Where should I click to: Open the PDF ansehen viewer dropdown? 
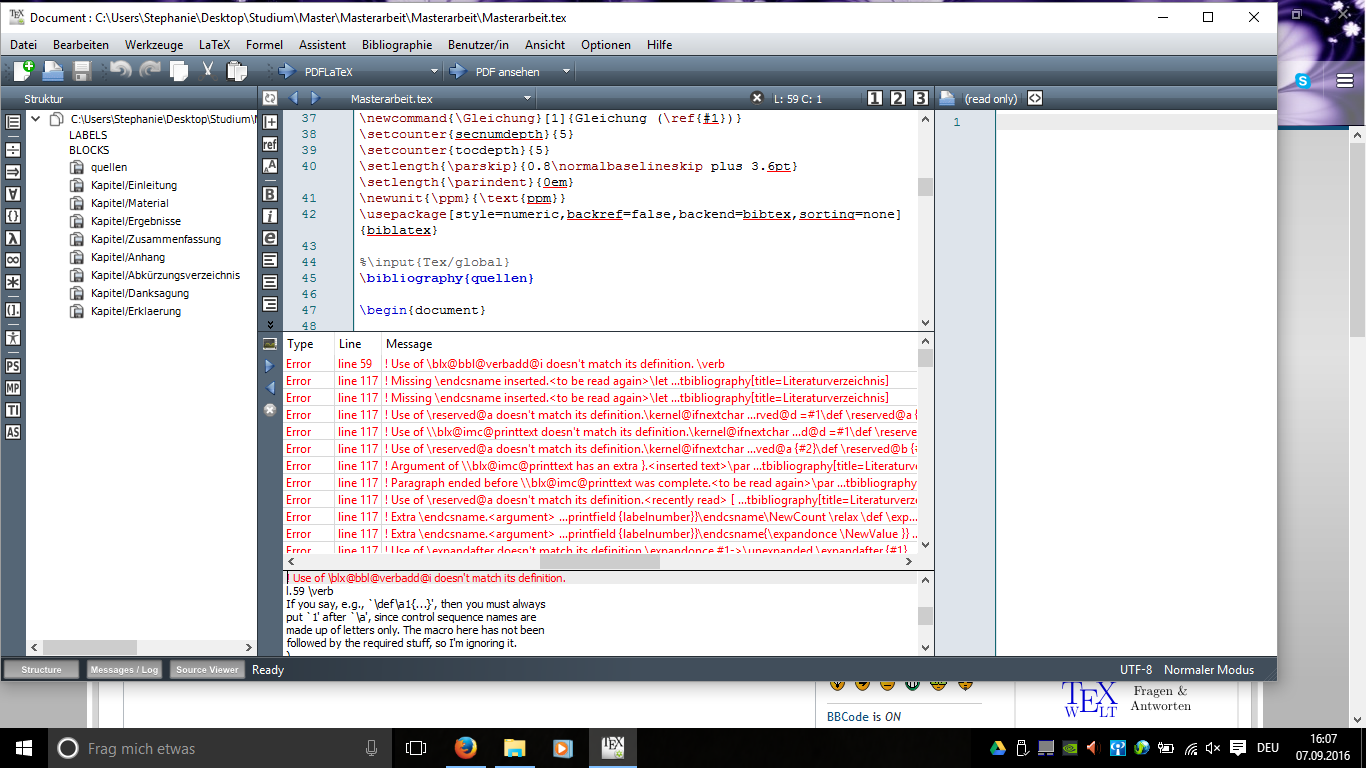[566, 71]
